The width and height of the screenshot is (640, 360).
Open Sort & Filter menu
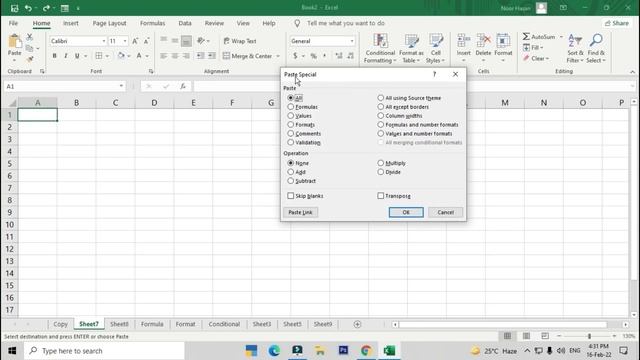(575, 49)
